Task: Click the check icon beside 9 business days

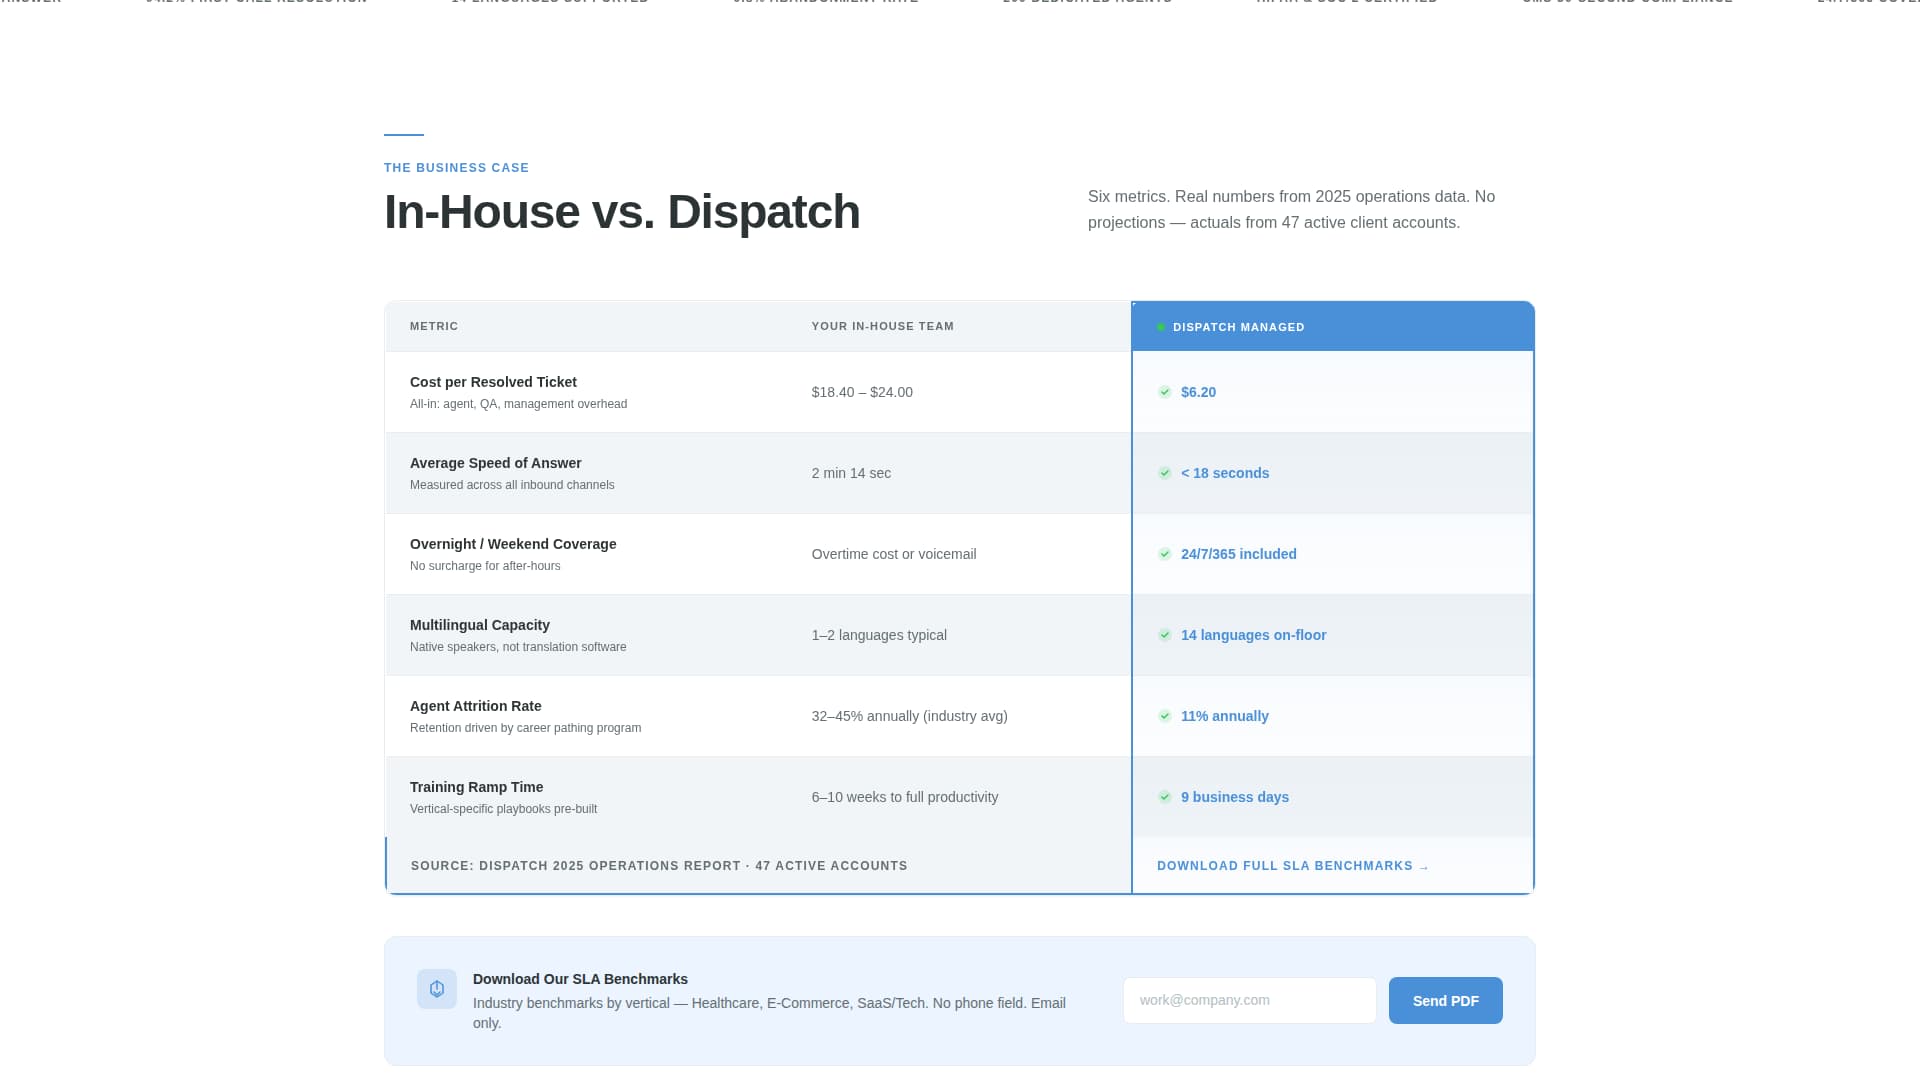Action: pos(1165,797)
